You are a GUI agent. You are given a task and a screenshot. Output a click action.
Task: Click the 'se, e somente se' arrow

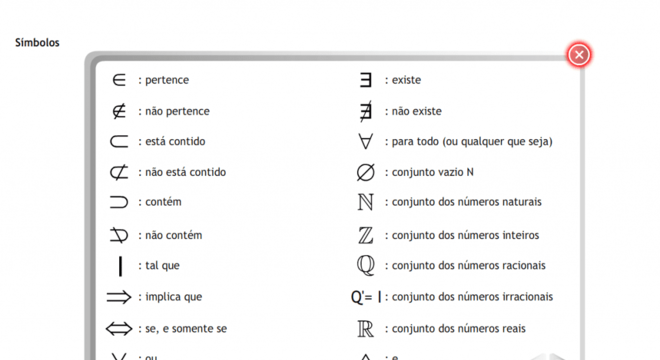coord(119,328)
